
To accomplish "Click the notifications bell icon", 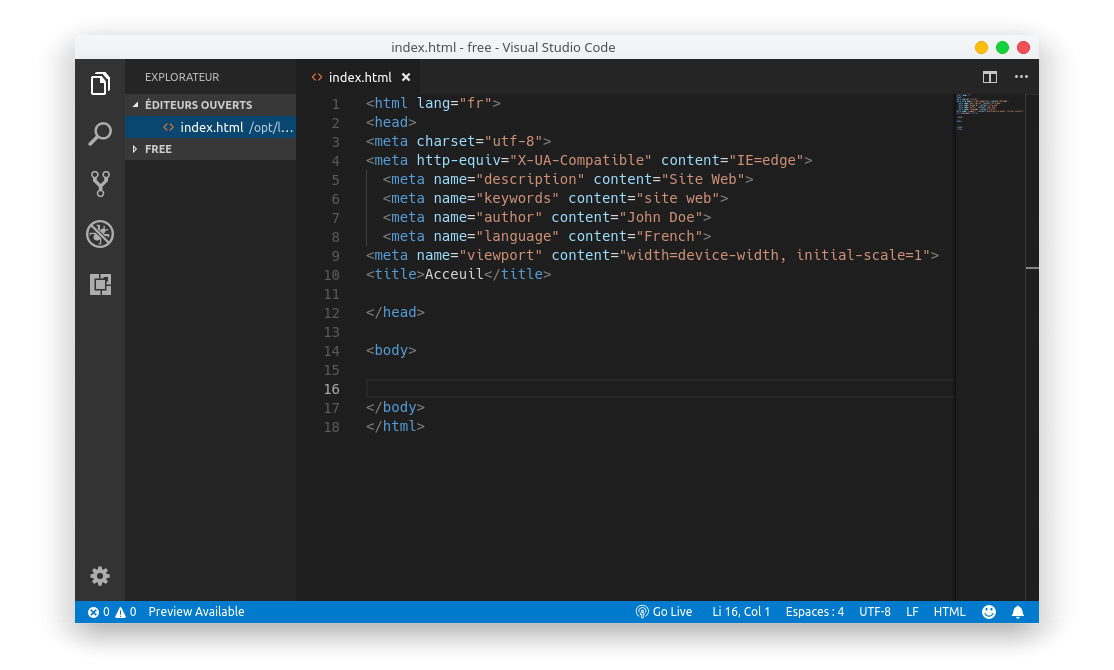I will [1018, 612].
